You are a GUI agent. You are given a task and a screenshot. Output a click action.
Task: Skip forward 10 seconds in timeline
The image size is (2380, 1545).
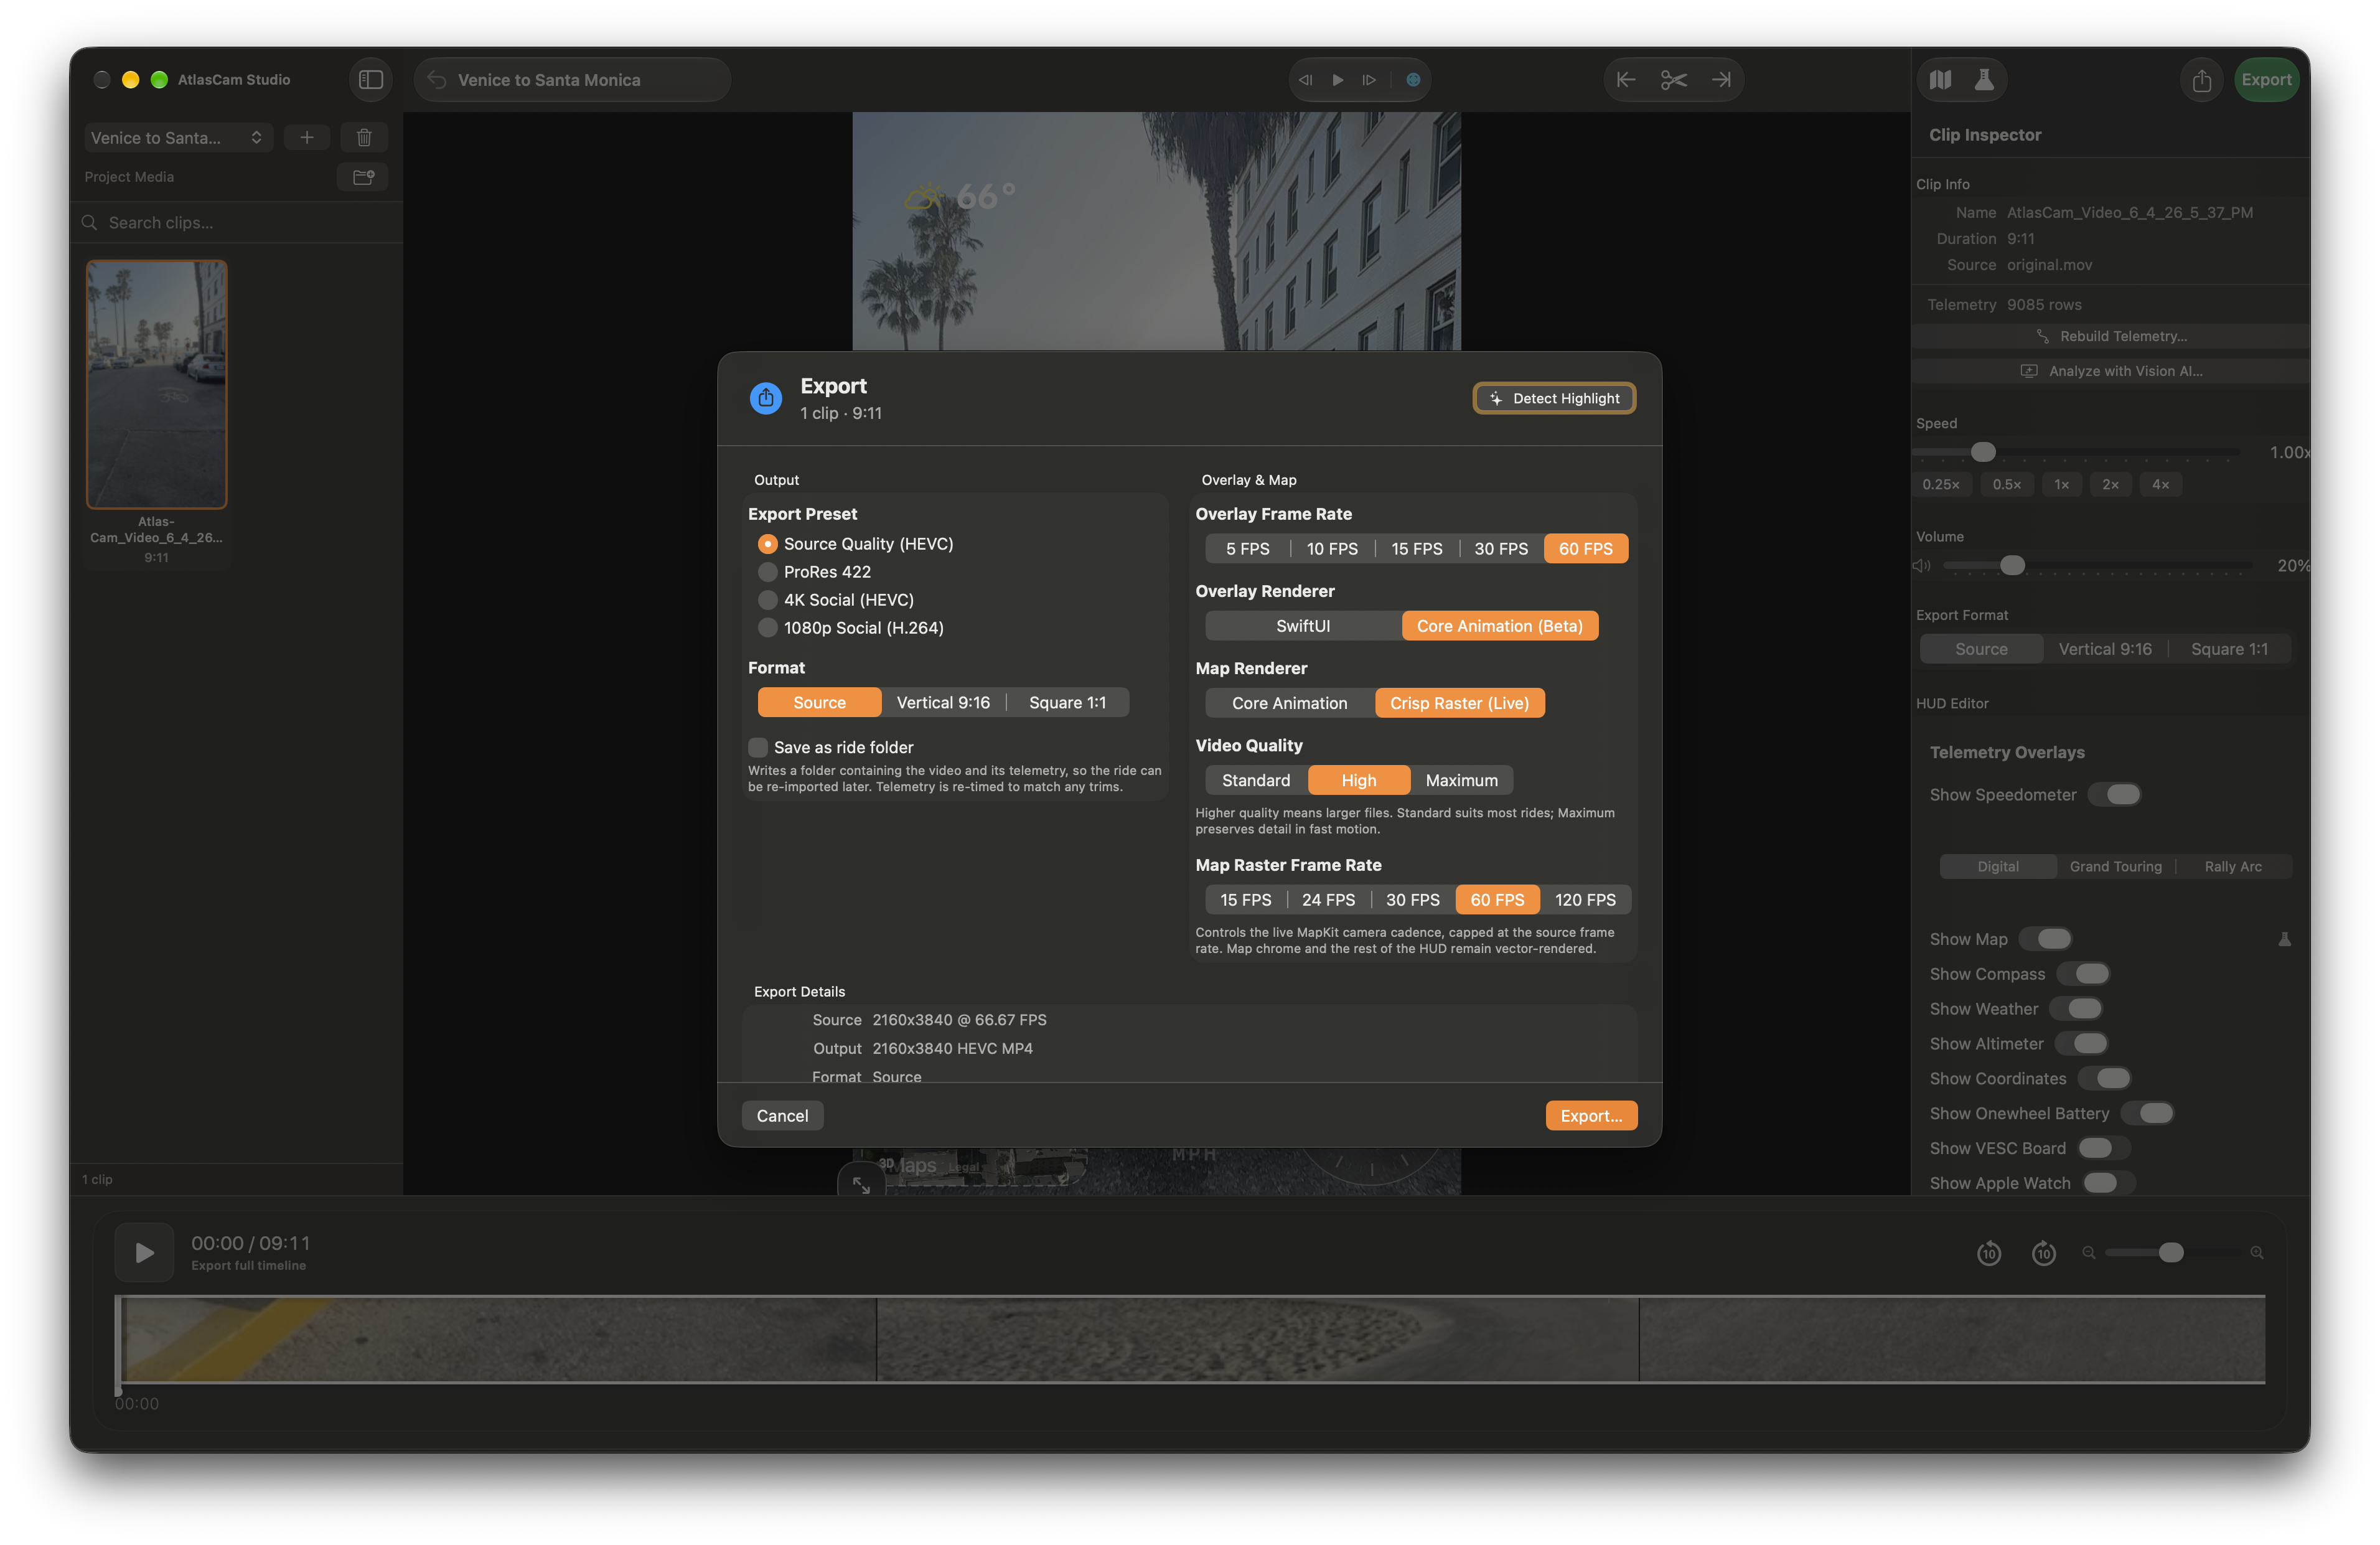click(2044, 1253)
